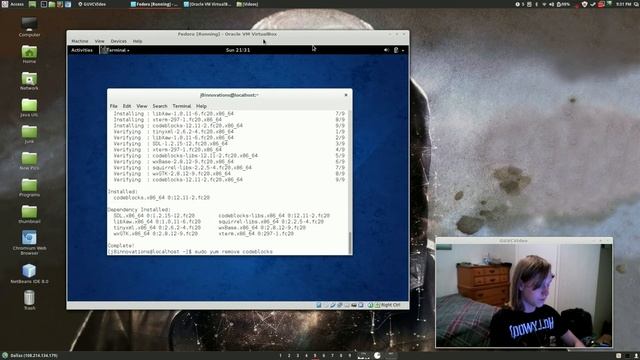Viewport: 640px width, 360px height.
Task: Click VirtualBox hard disk activity status icon
Action: coord(319,305)
